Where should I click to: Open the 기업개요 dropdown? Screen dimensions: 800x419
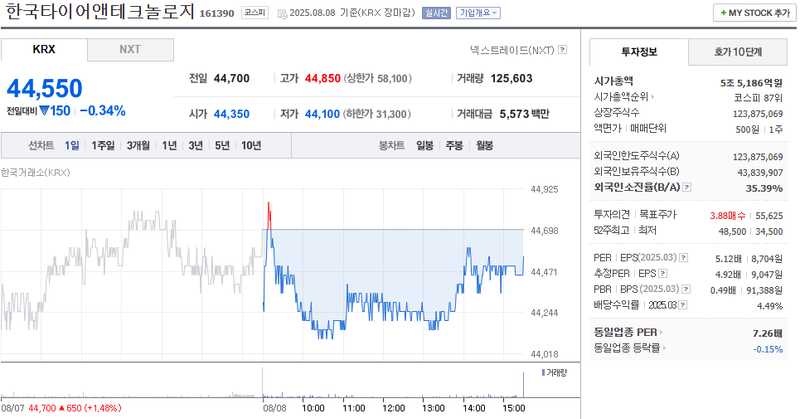(x=478, y=13)
